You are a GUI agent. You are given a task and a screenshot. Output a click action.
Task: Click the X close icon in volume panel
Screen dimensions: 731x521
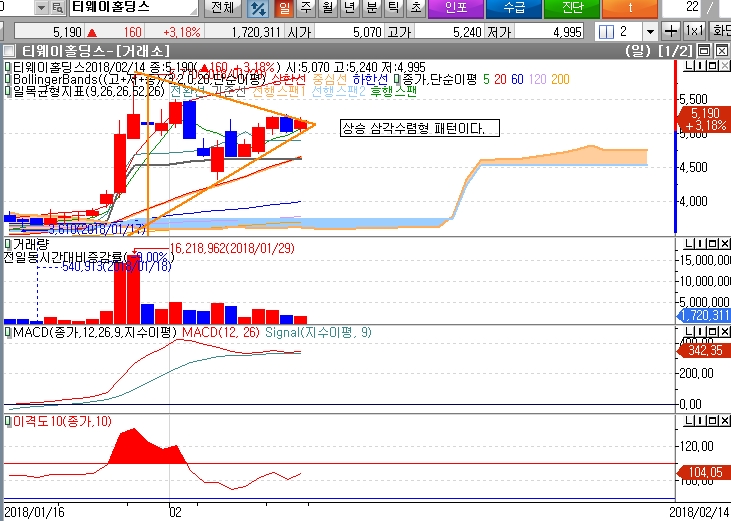click(x=724, y=243)
